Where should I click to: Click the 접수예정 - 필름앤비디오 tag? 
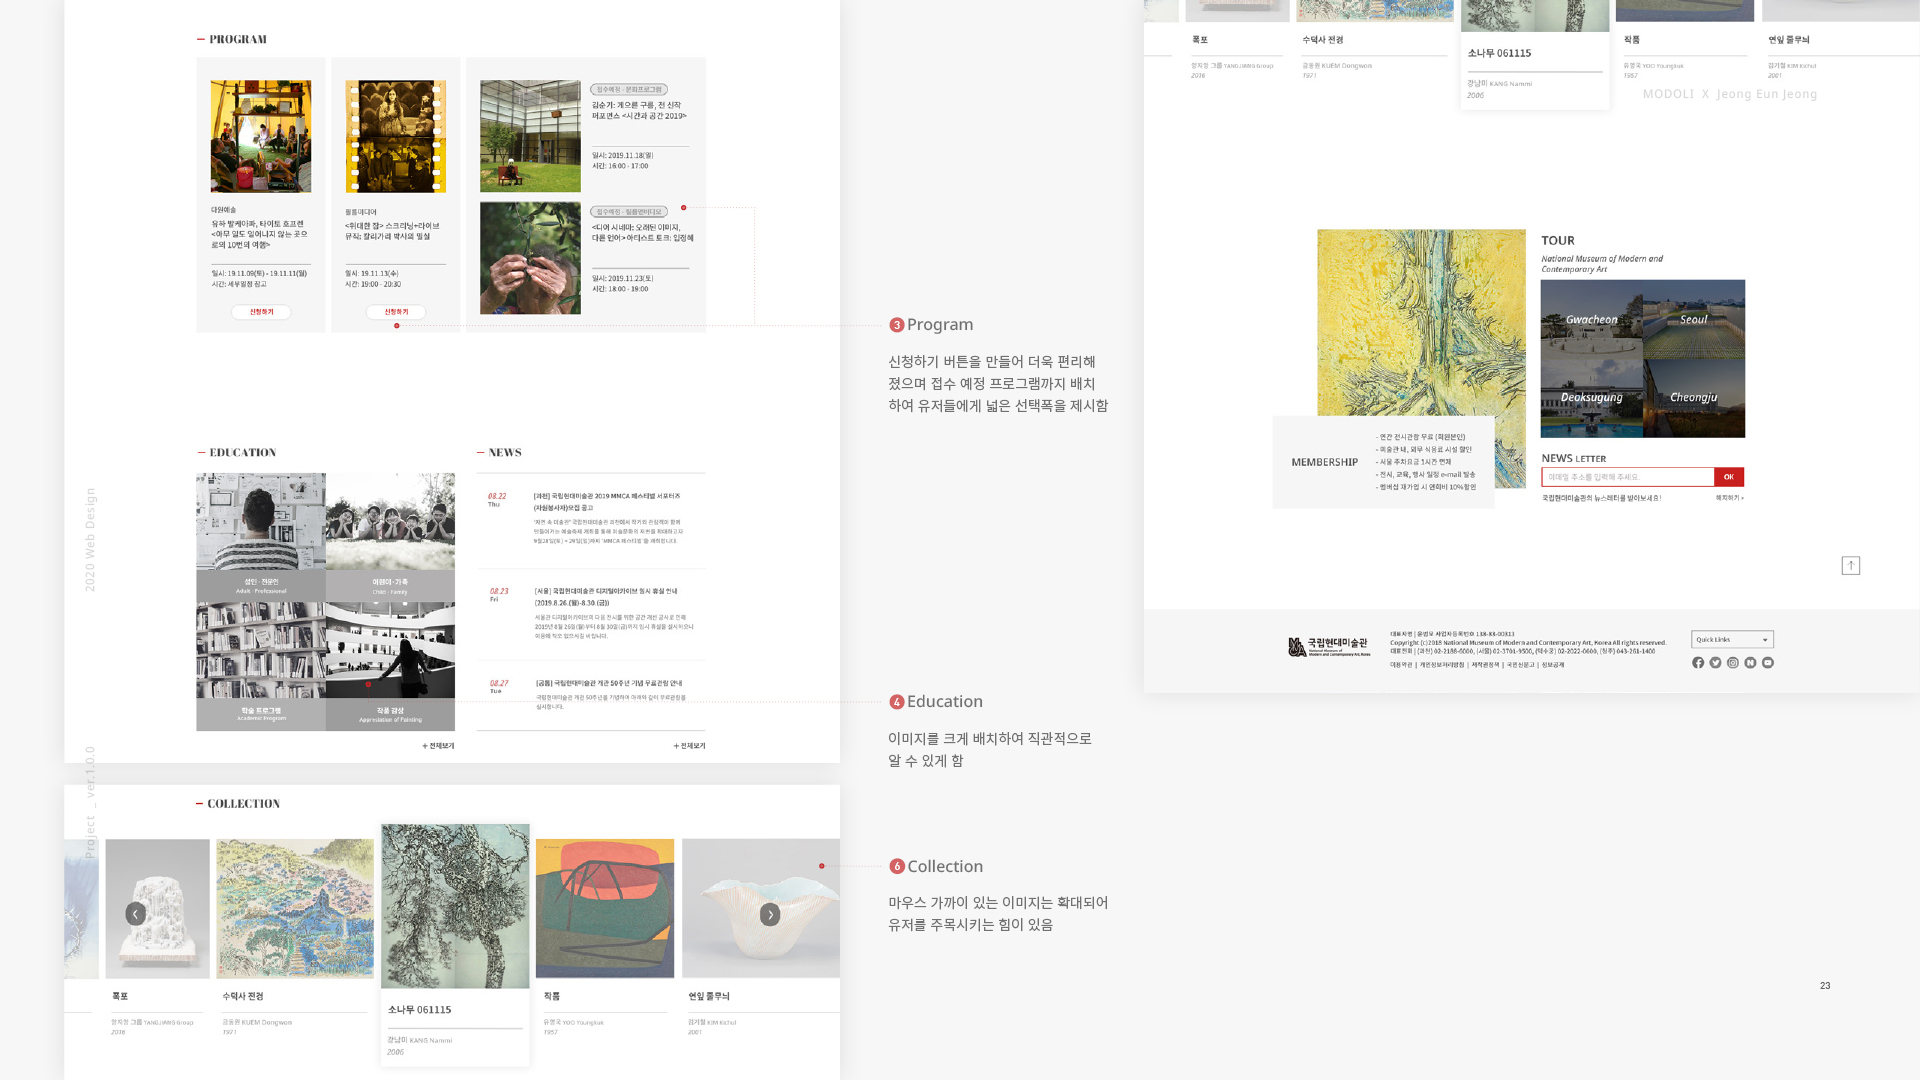[x=629, y=212]
